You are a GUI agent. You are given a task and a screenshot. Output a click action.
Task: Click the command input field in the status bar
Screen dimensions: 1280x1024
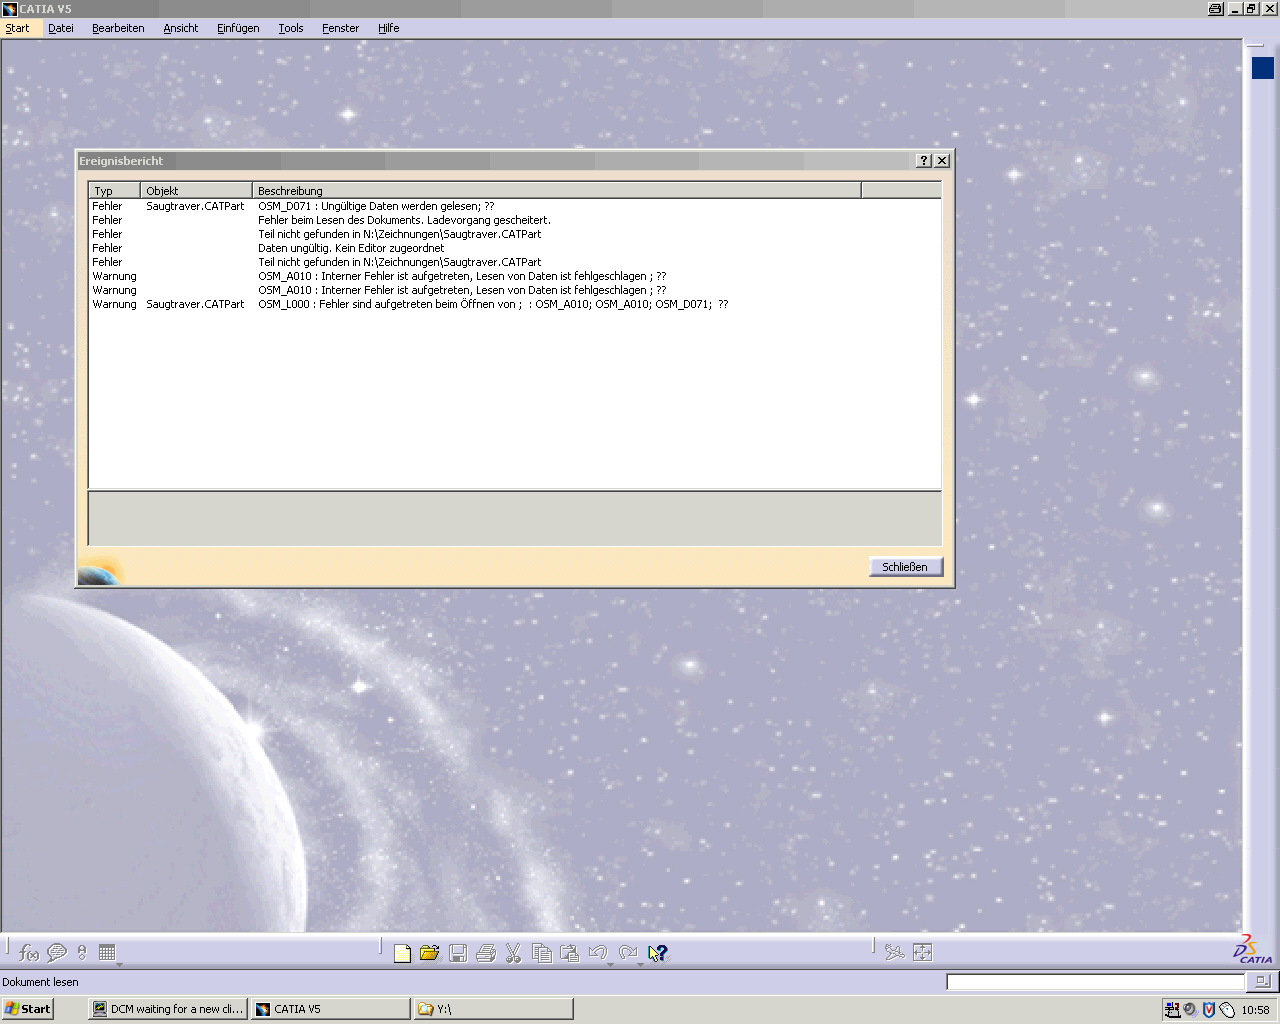point(1096,982)
